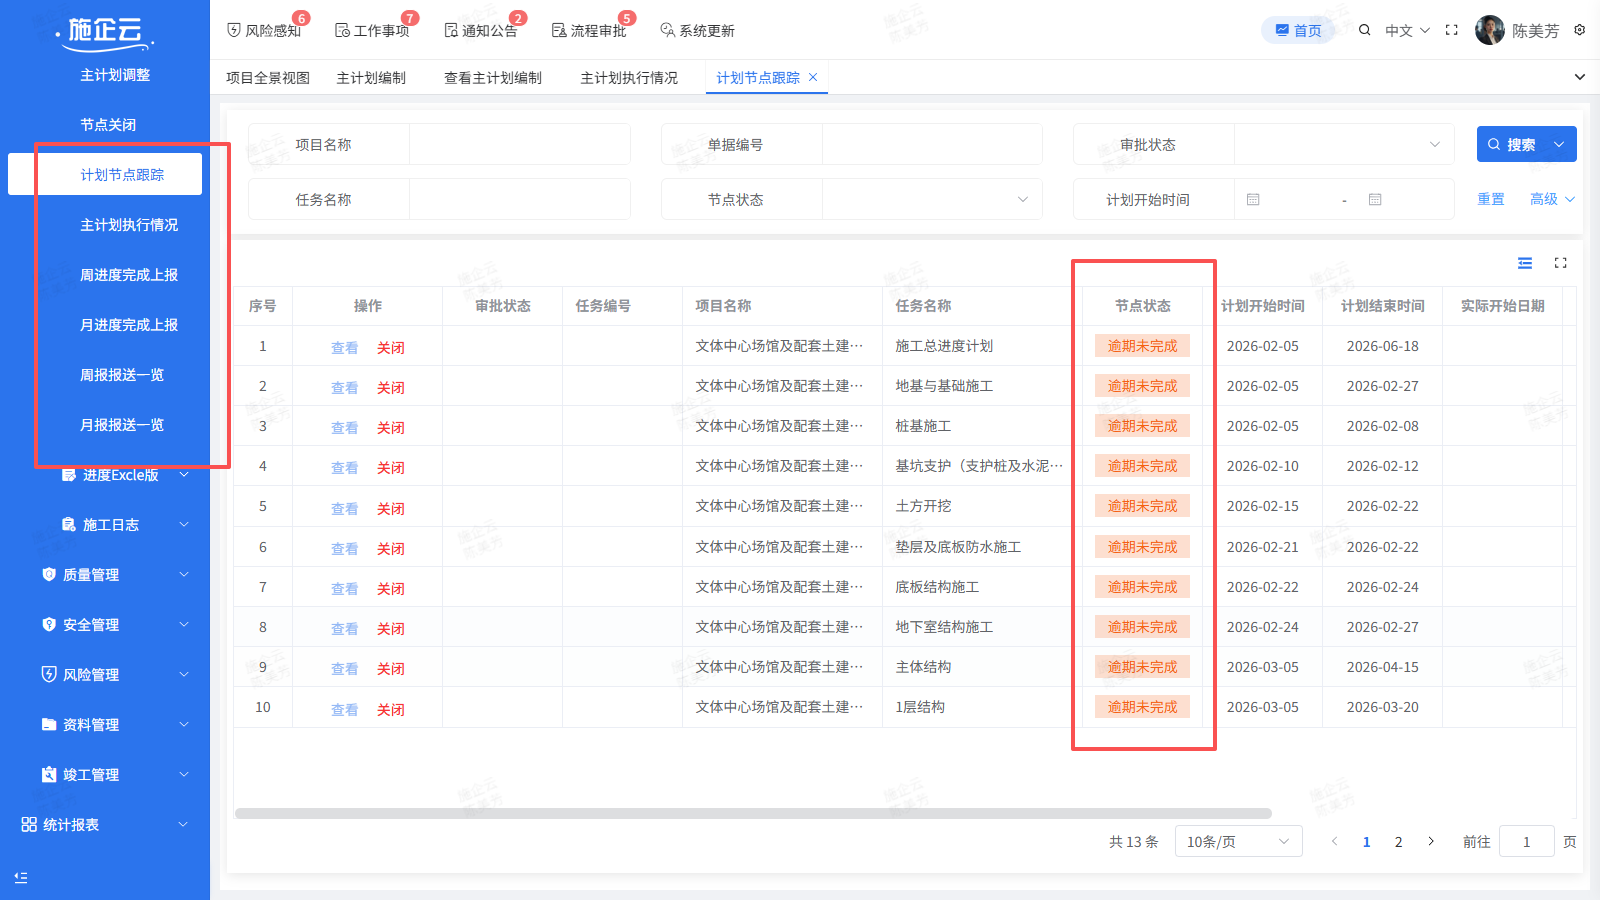
Task: Click the 重置 reset link
Action: (x=1491, y=199)
